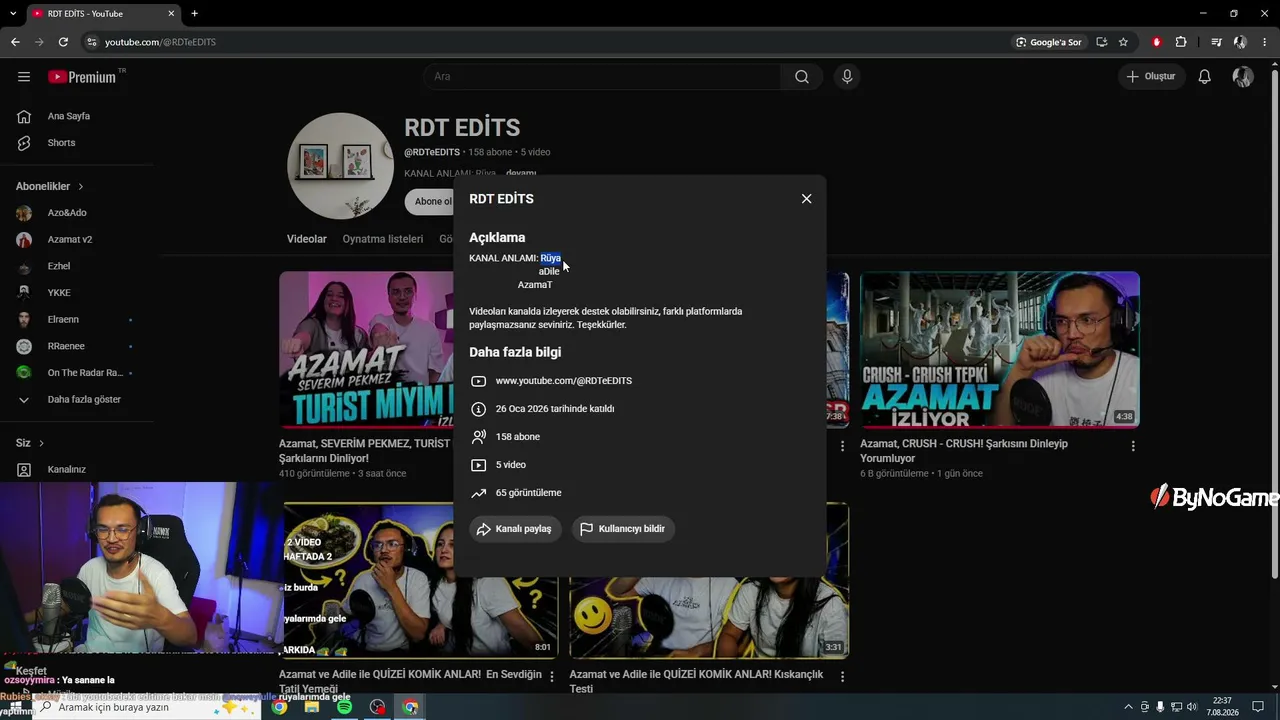The width and height of the screenshot is (1280, 720).
Task: Click the address bar URL
Action: [x=160, y=42]
